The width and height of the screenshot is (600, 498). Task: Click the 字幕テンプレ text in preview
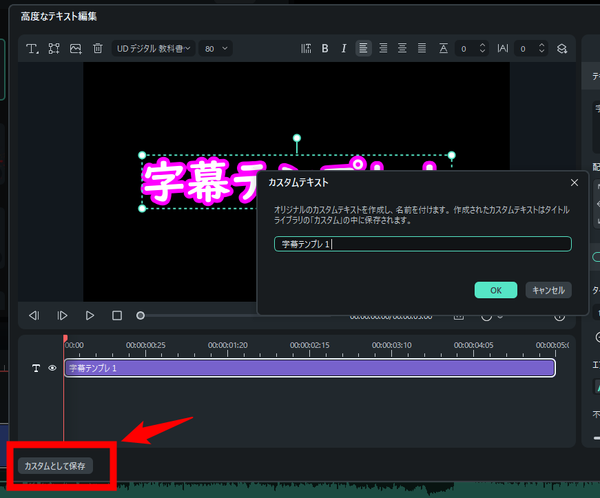(x=200, y=181)
